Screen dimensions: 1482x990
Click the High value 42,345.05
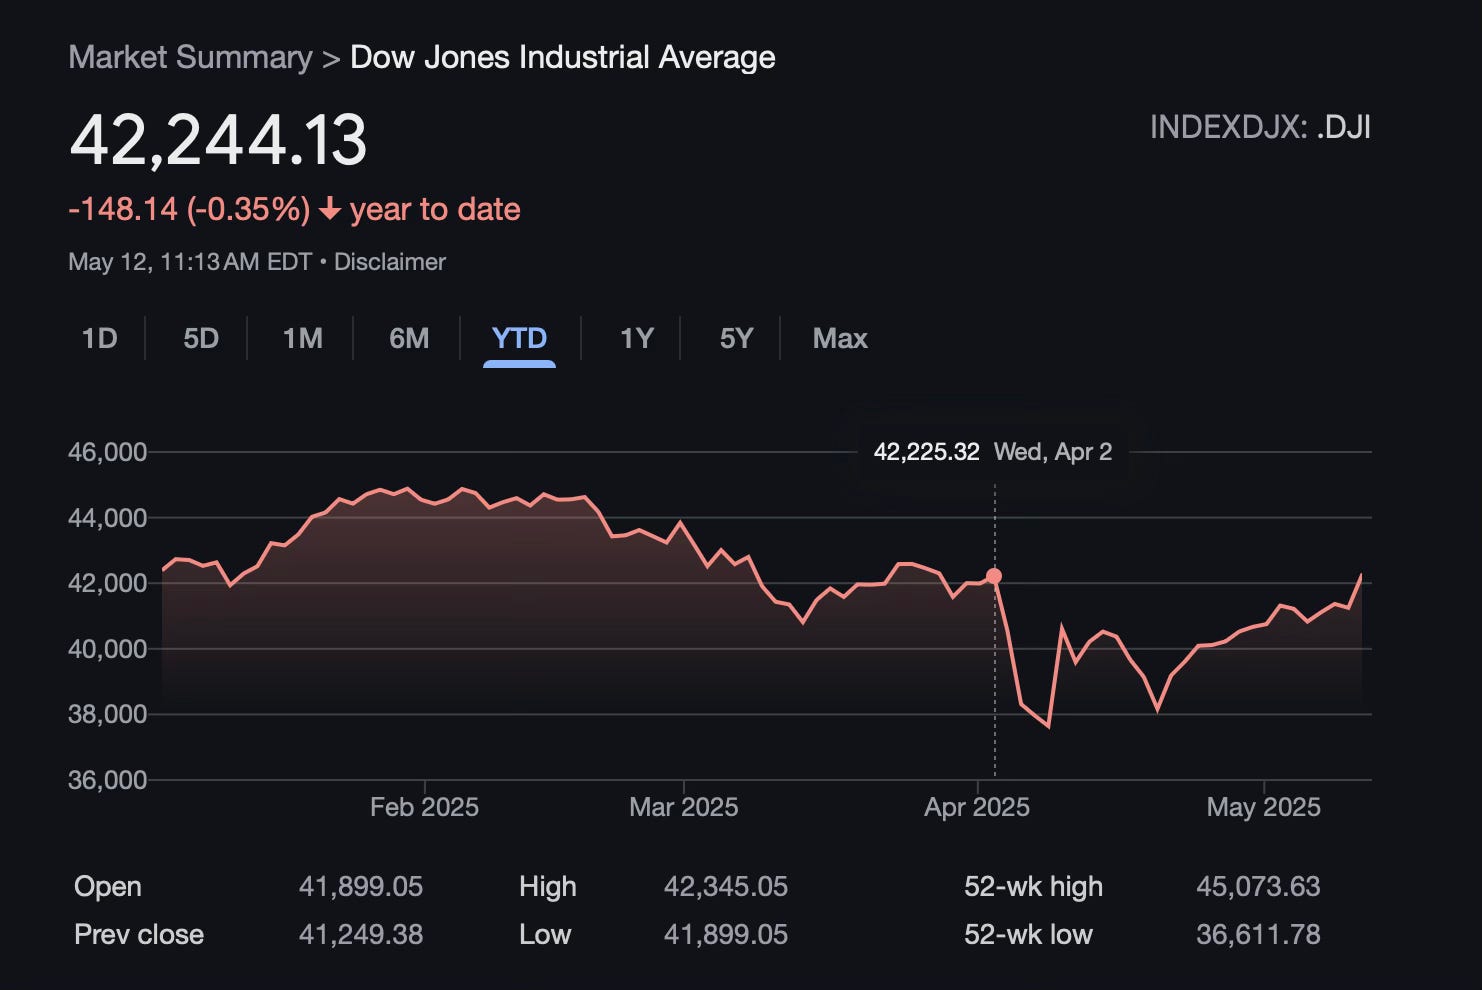point(726,887)
